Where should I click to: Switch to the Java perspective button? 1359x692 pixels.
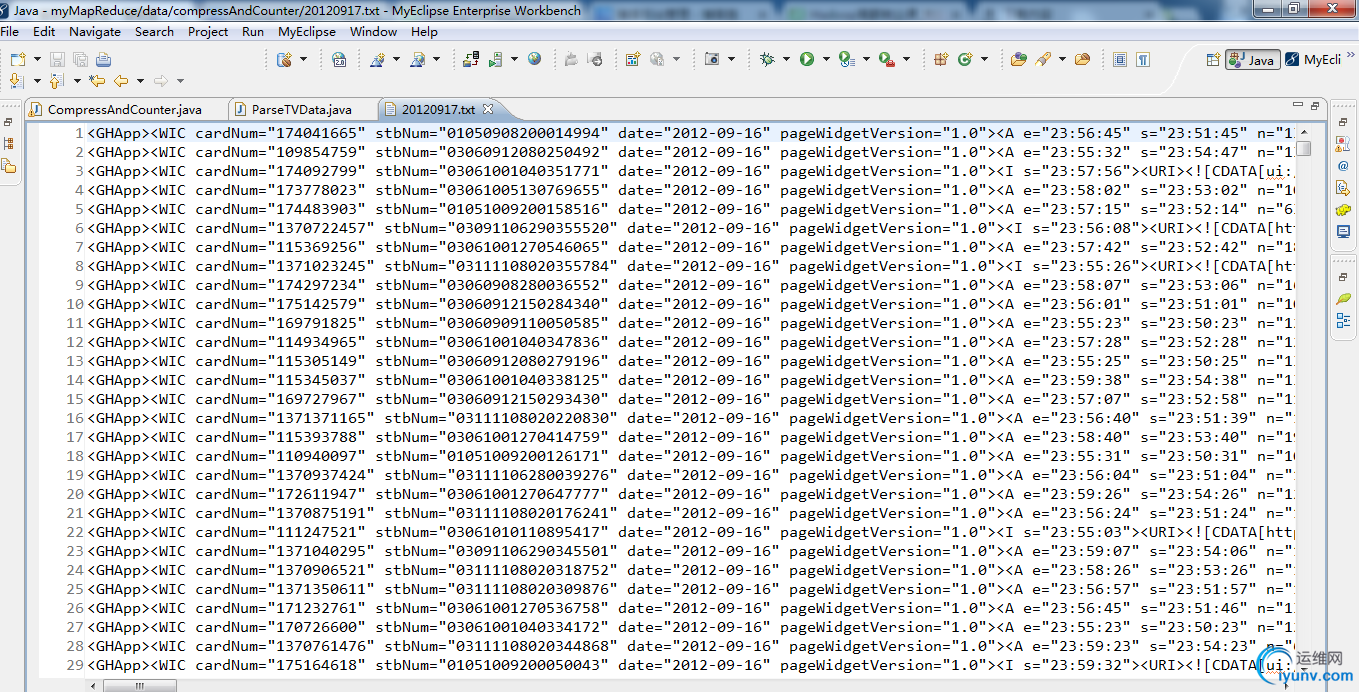[1252, 60]
